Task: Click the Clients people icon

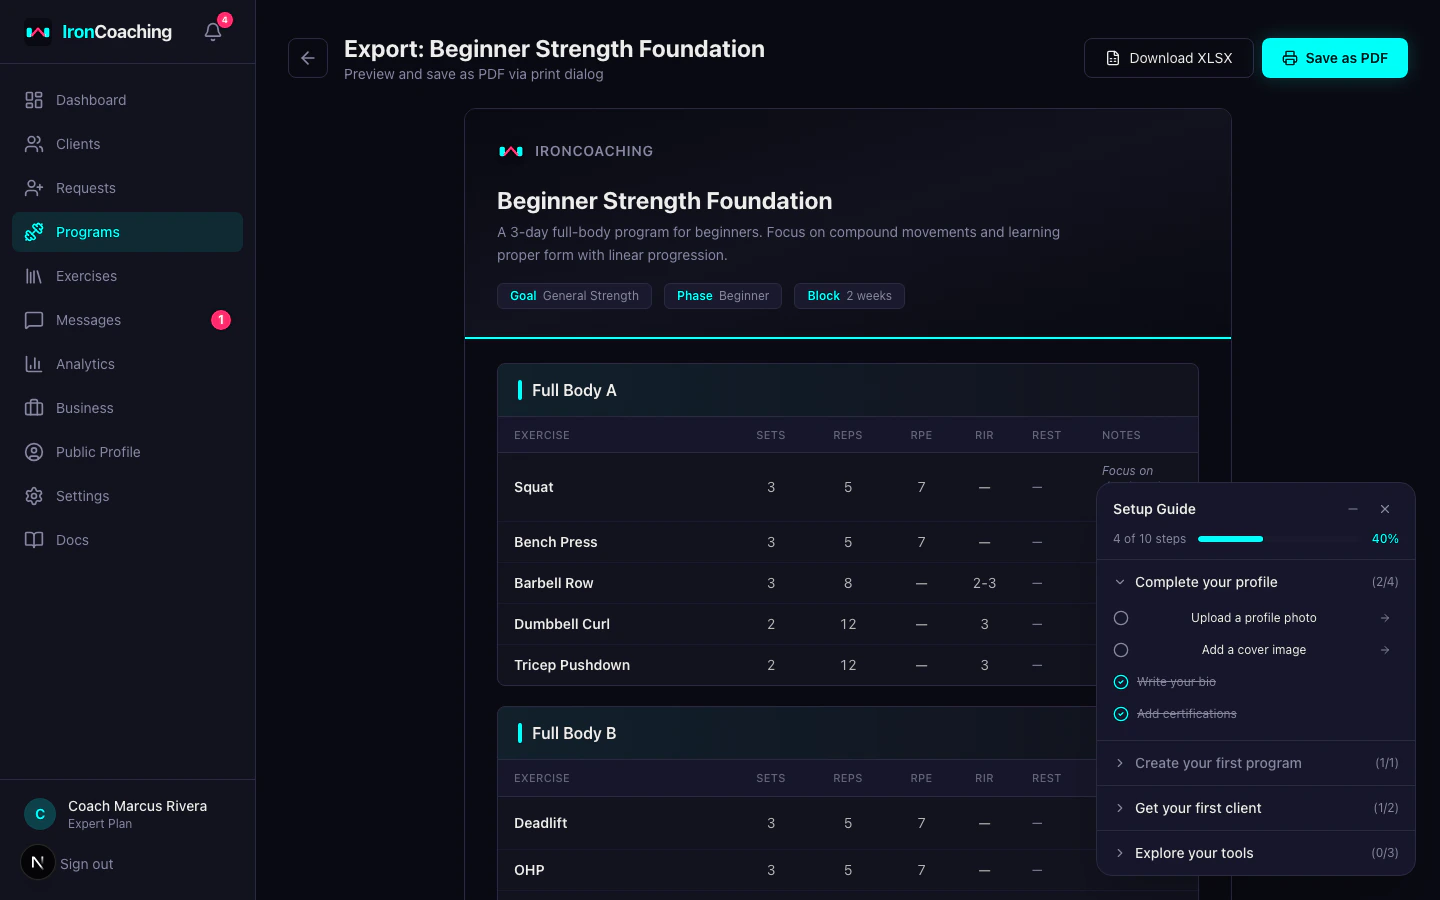Action: point(34,144)
